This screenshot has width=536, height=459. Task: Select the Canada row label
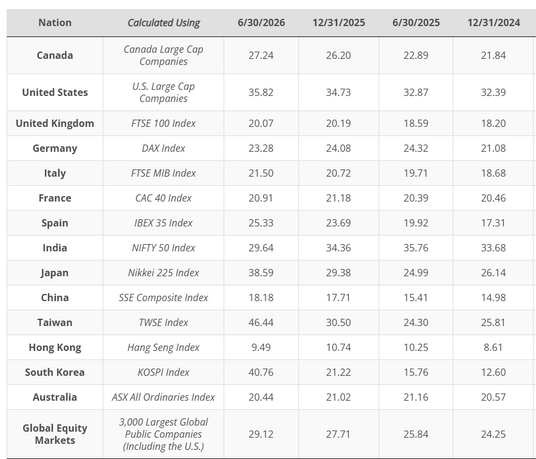55,55
